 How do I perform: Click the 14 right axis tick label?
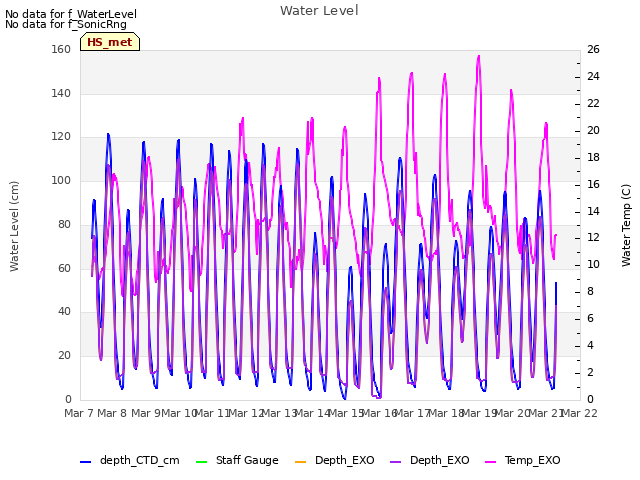[593, 211]
